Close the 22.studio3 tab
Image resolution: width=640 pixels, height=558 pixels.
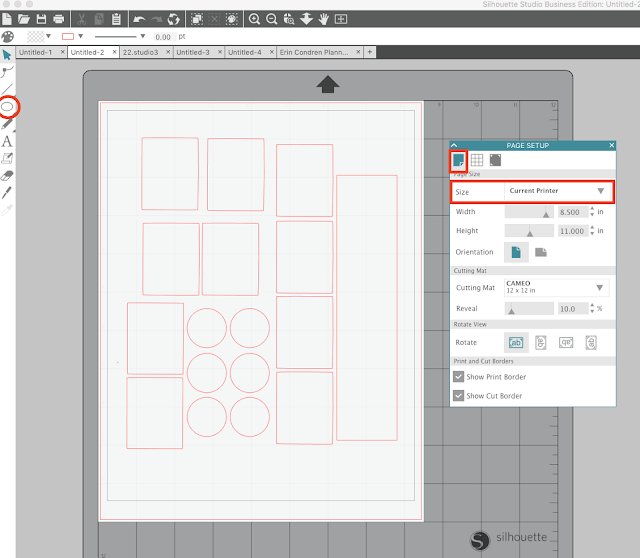pyautogui.click(x=168, y=52)
